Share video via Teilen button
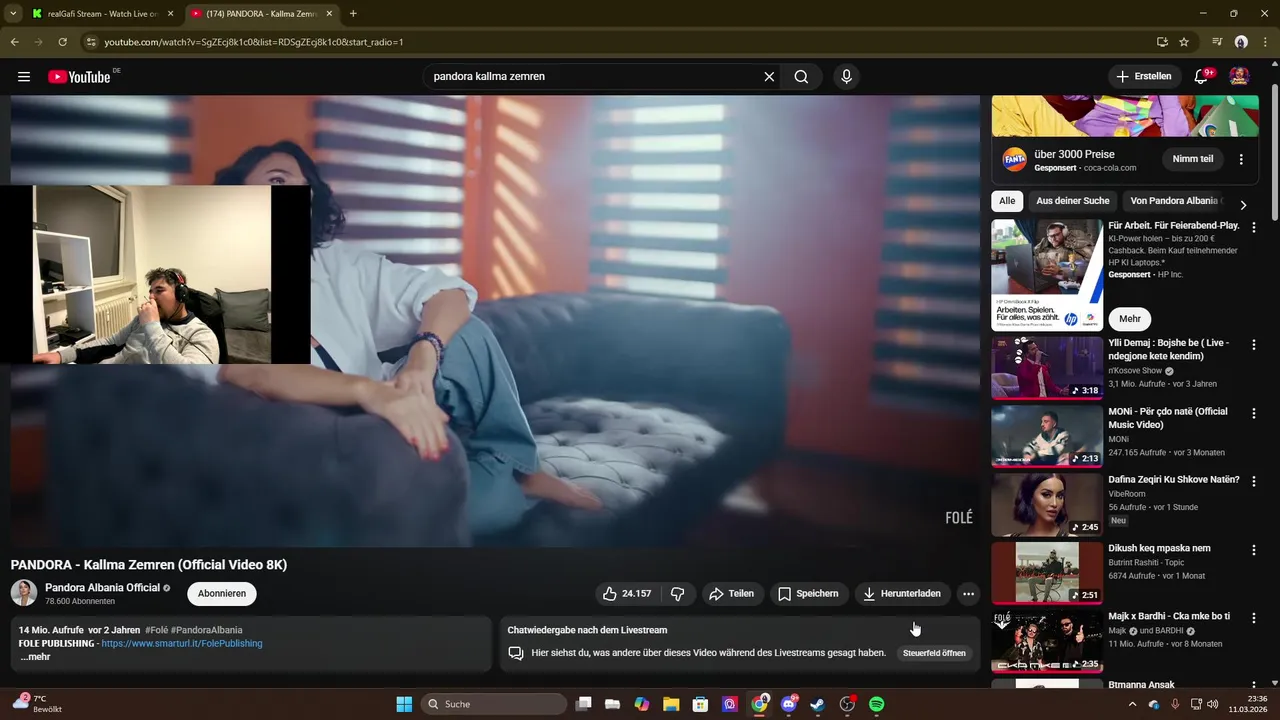This screenshot has height=720, width=1280. 731,593
